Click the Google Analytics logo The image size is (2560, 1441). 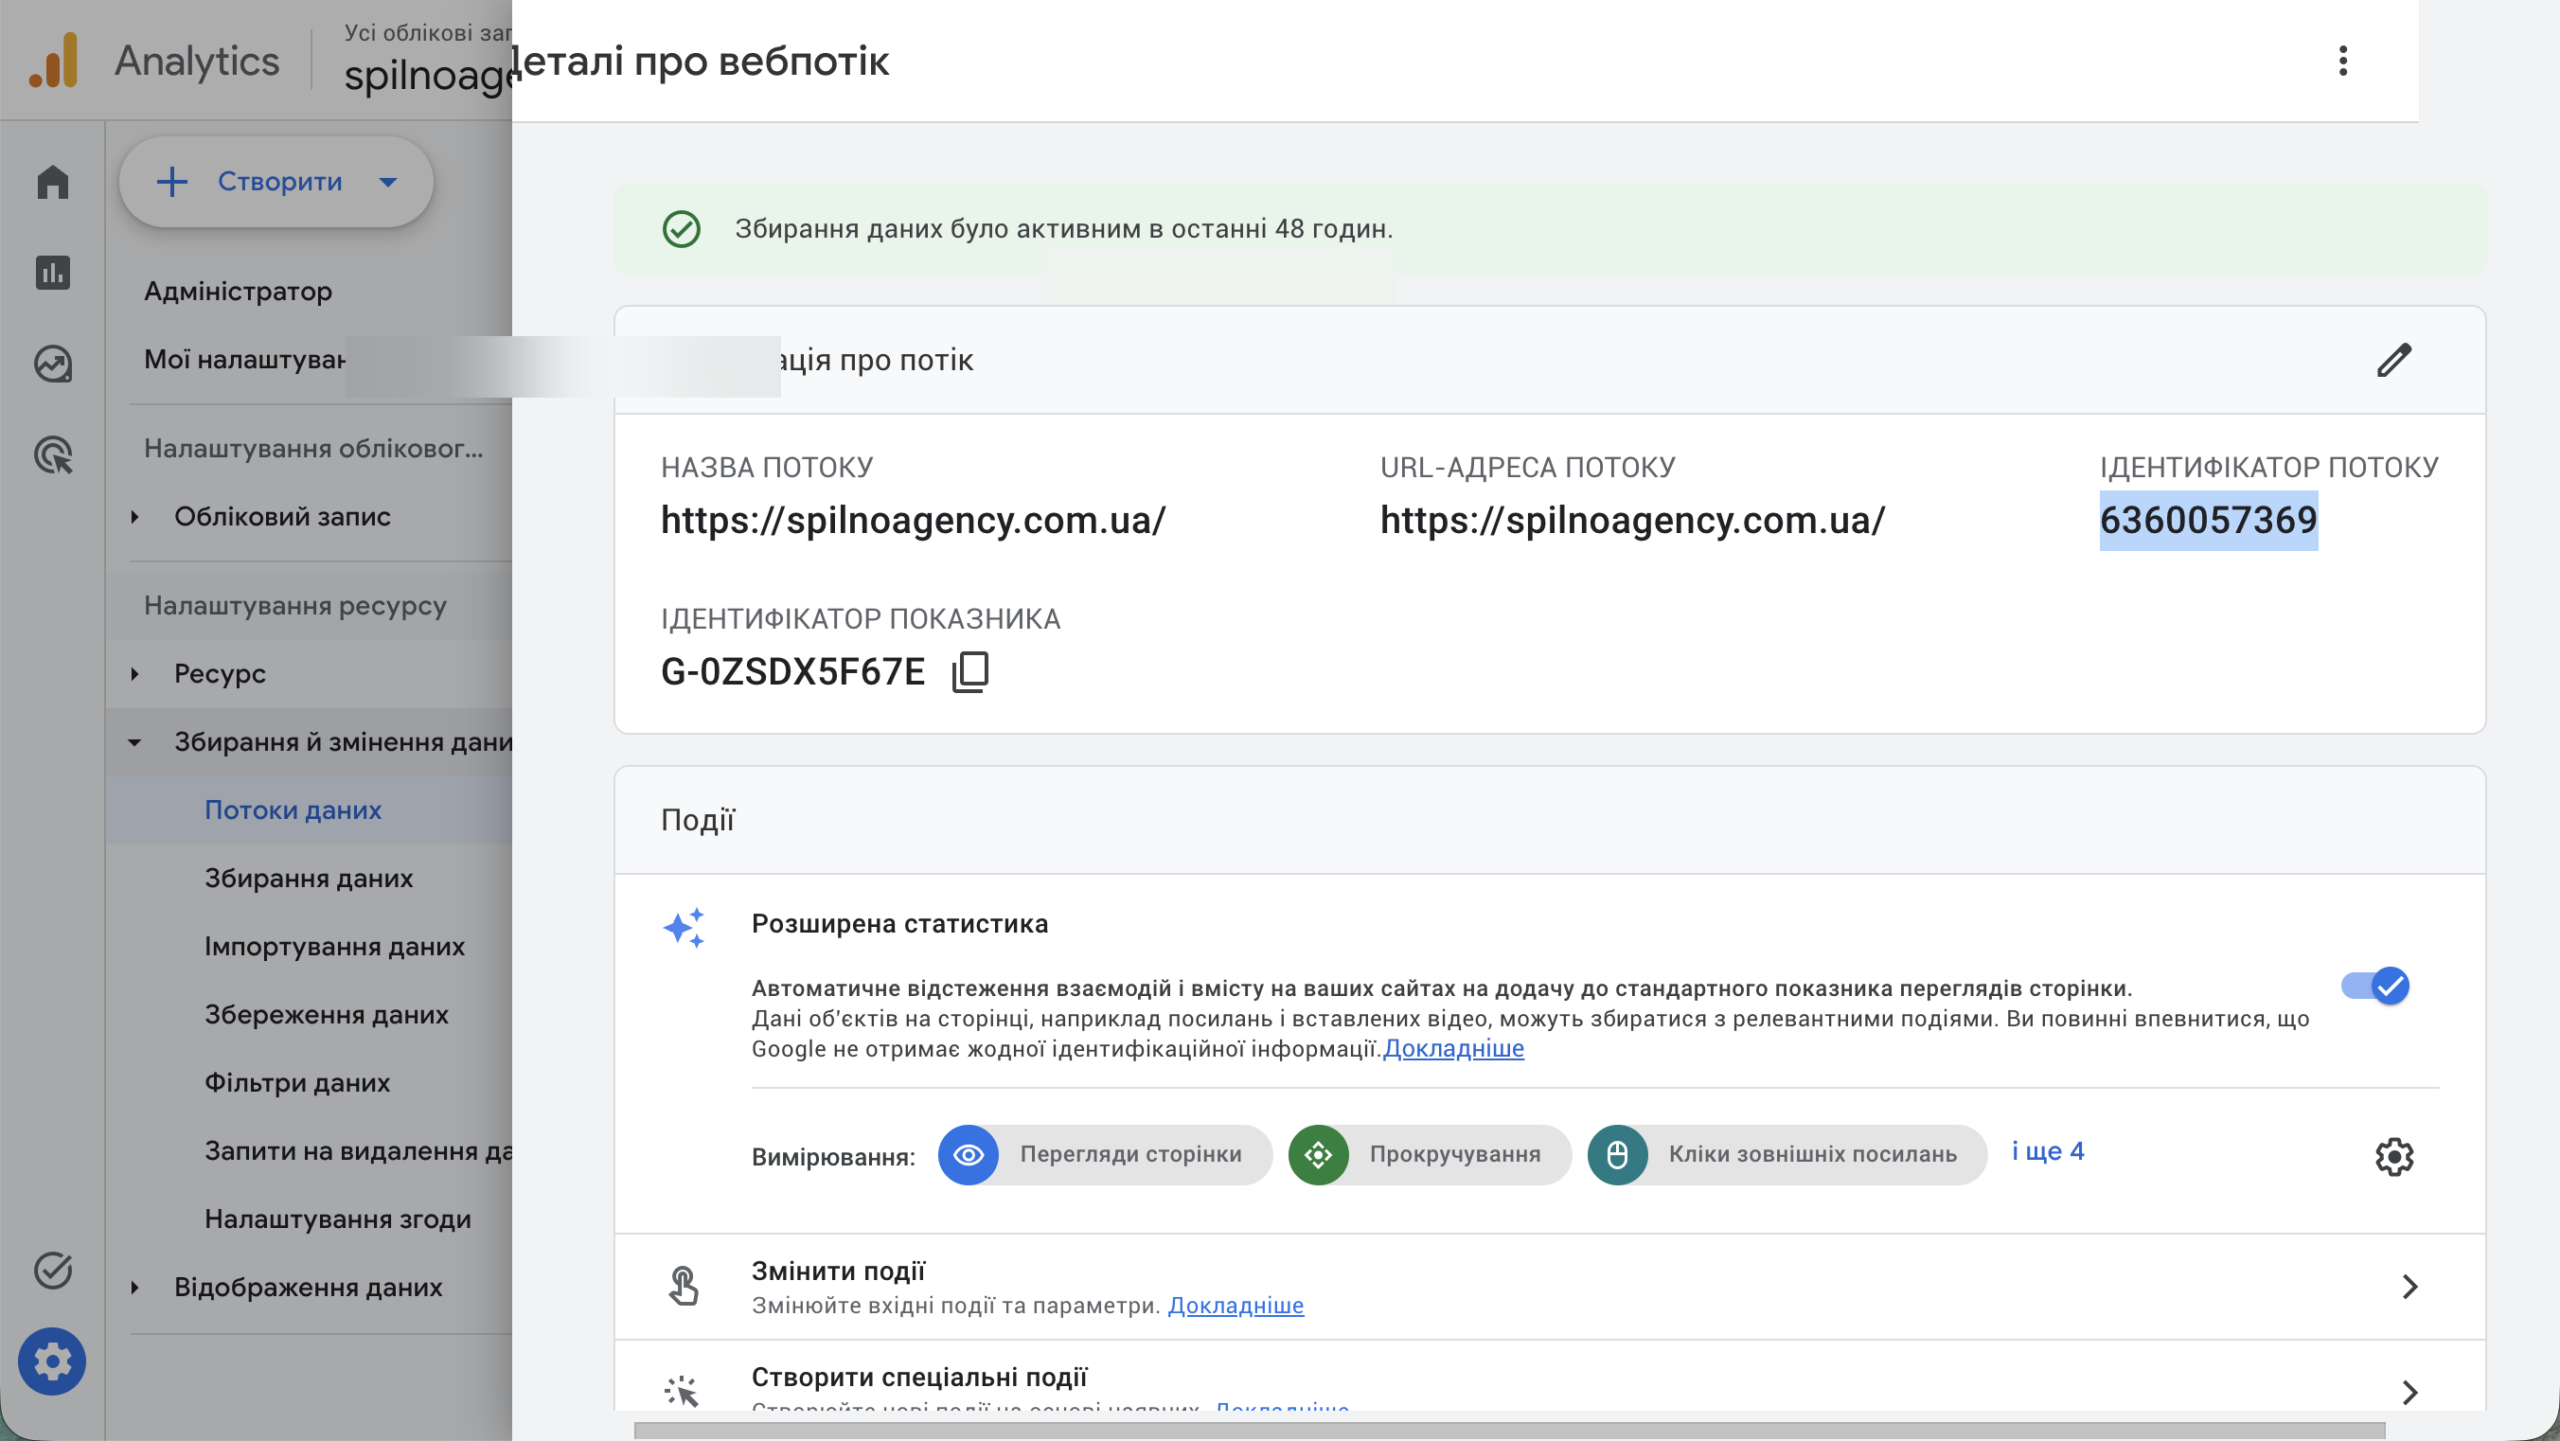click(x=54, y=60)
